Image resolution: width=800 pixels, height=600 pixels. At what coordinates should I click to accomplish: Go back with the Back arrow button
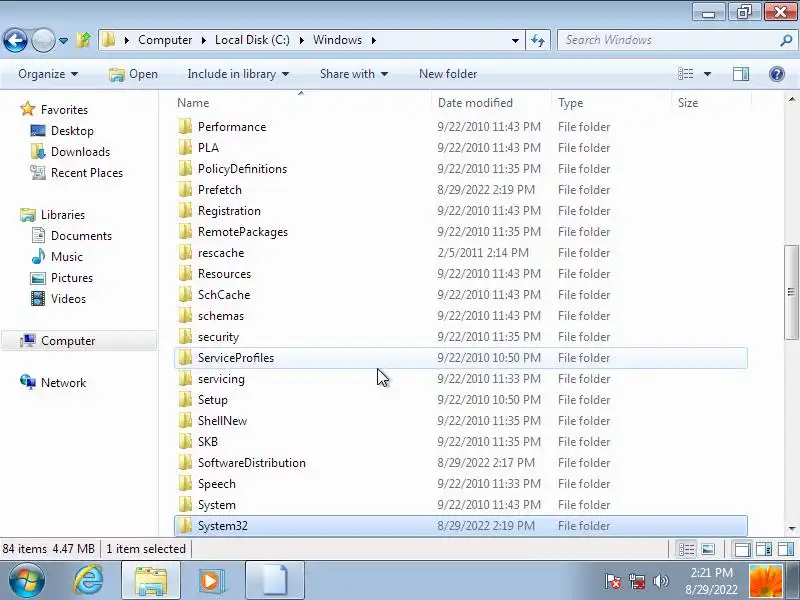[x=15, y=40]
